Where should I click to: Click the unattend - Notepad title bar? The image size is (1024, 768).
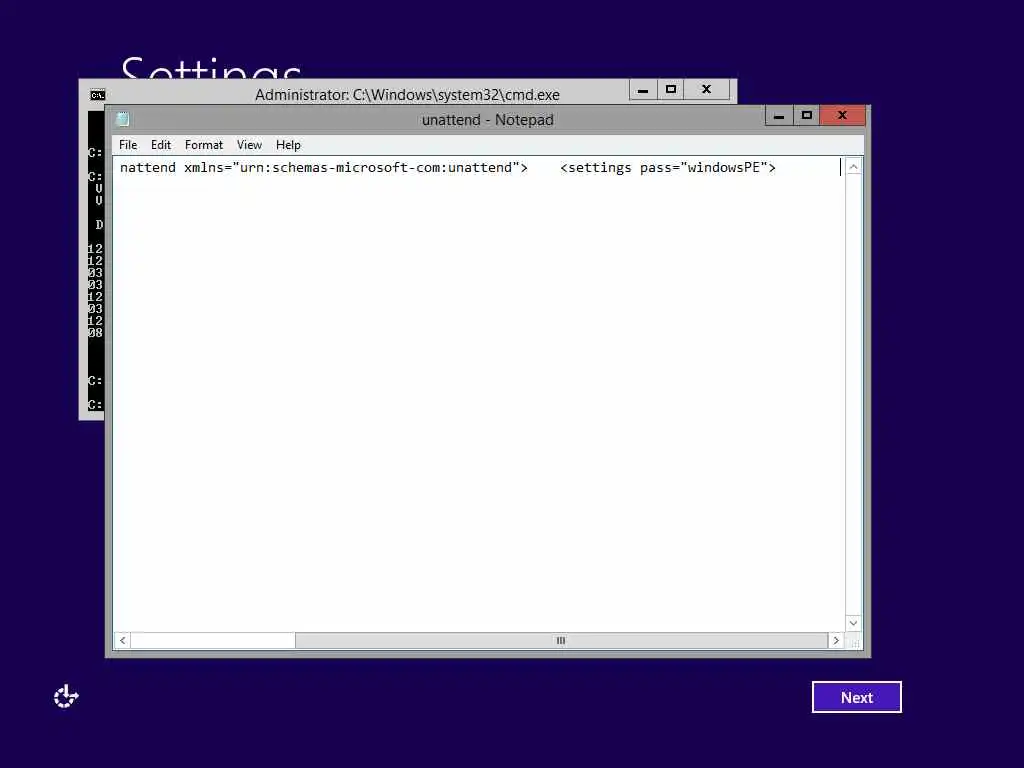pyautogui.click(x=487, y=120)
